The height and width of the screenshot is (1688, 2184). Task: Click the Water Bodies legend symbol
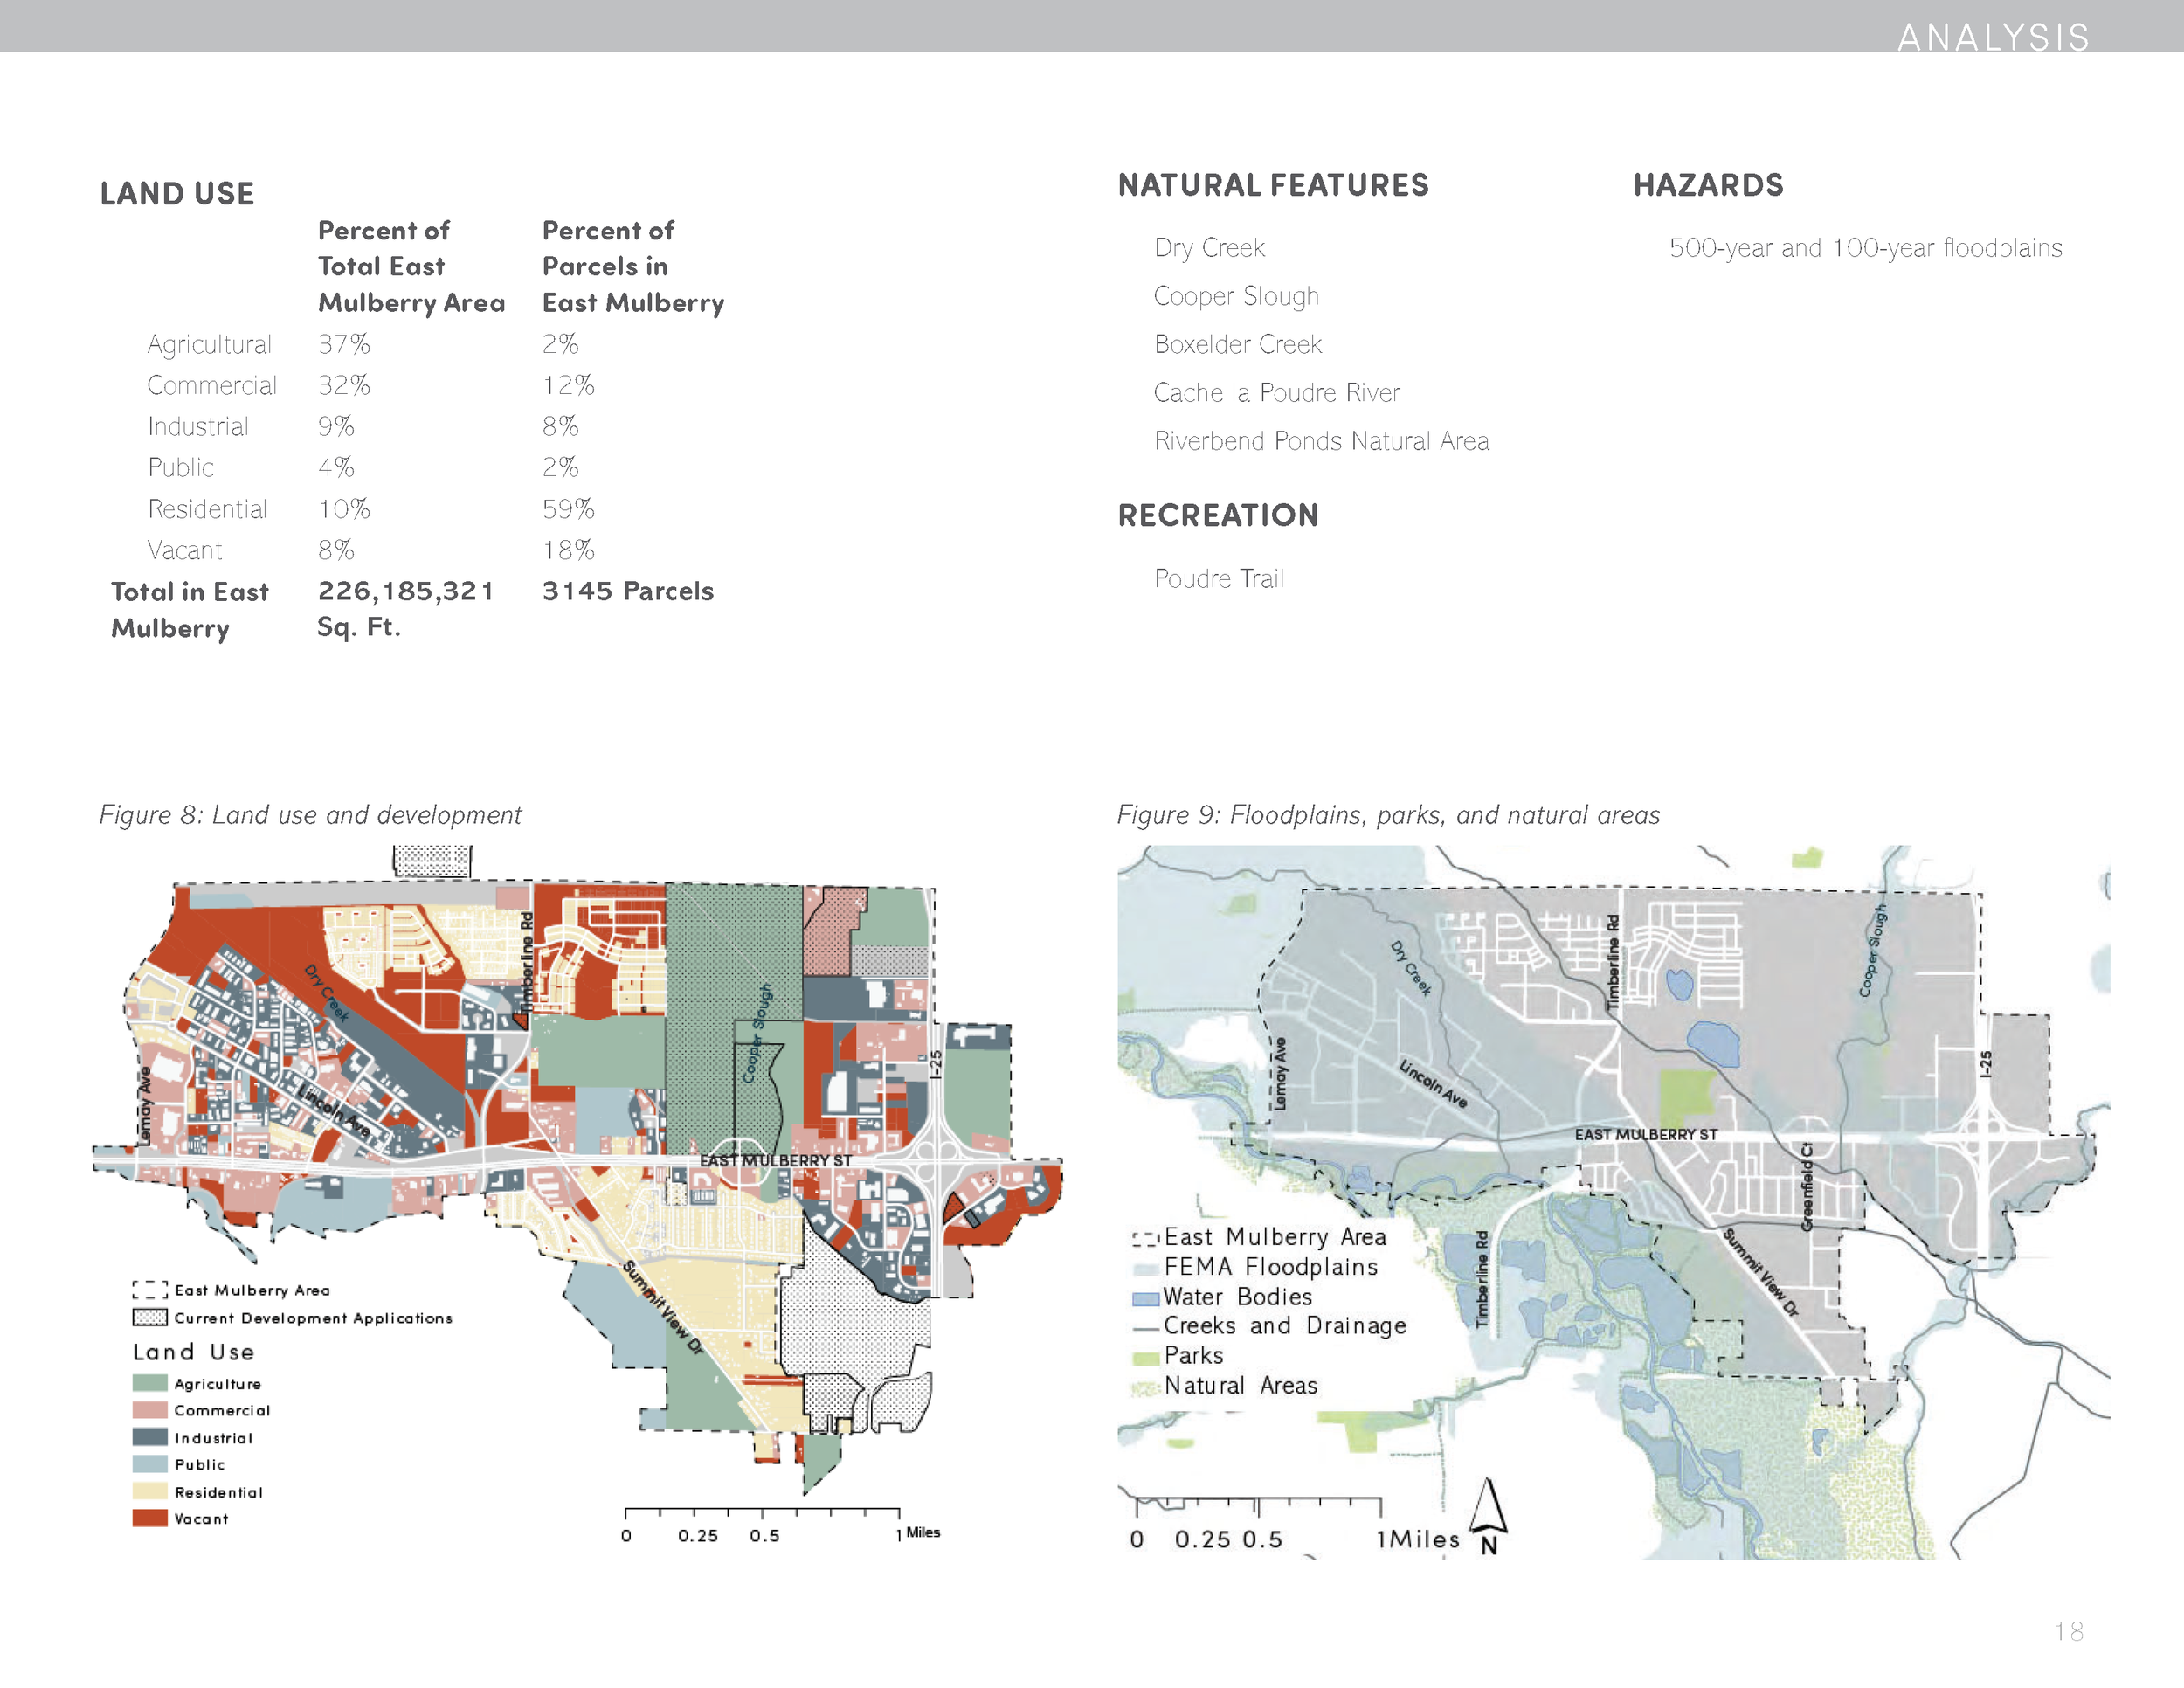pos(1145,1298)
